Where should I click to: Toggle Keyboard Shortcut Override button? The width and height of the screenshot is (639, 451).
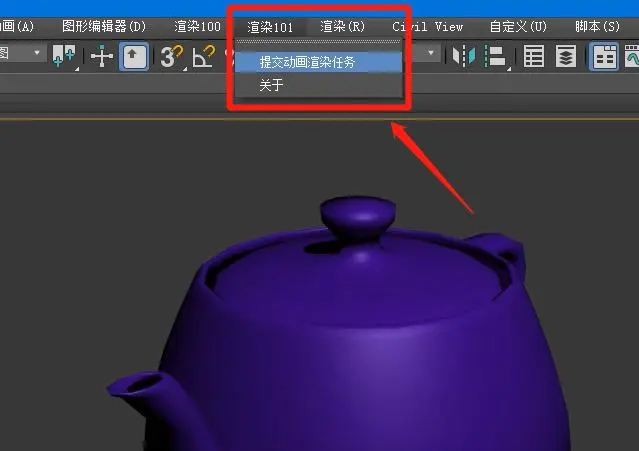click(134, 56)
